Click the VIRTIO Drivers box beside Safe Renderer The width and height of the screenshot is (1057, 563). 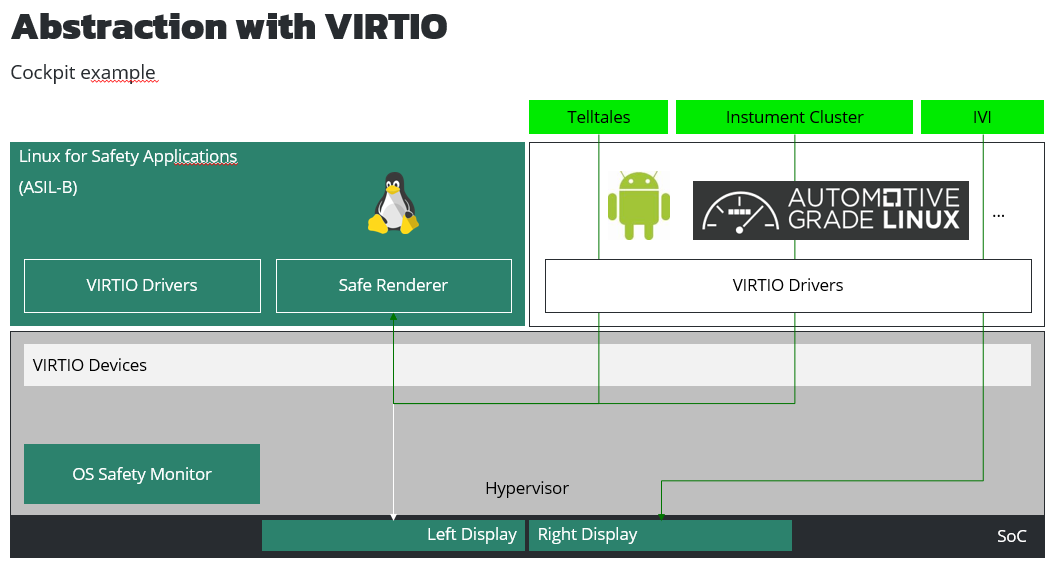click(142, 285)
